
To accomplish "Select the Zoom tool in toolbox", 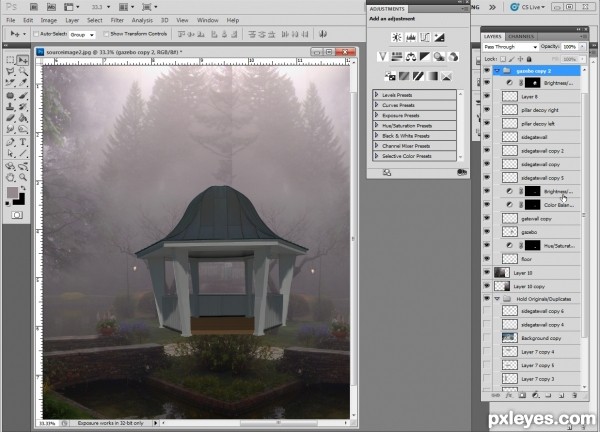I will coord(23,178).
